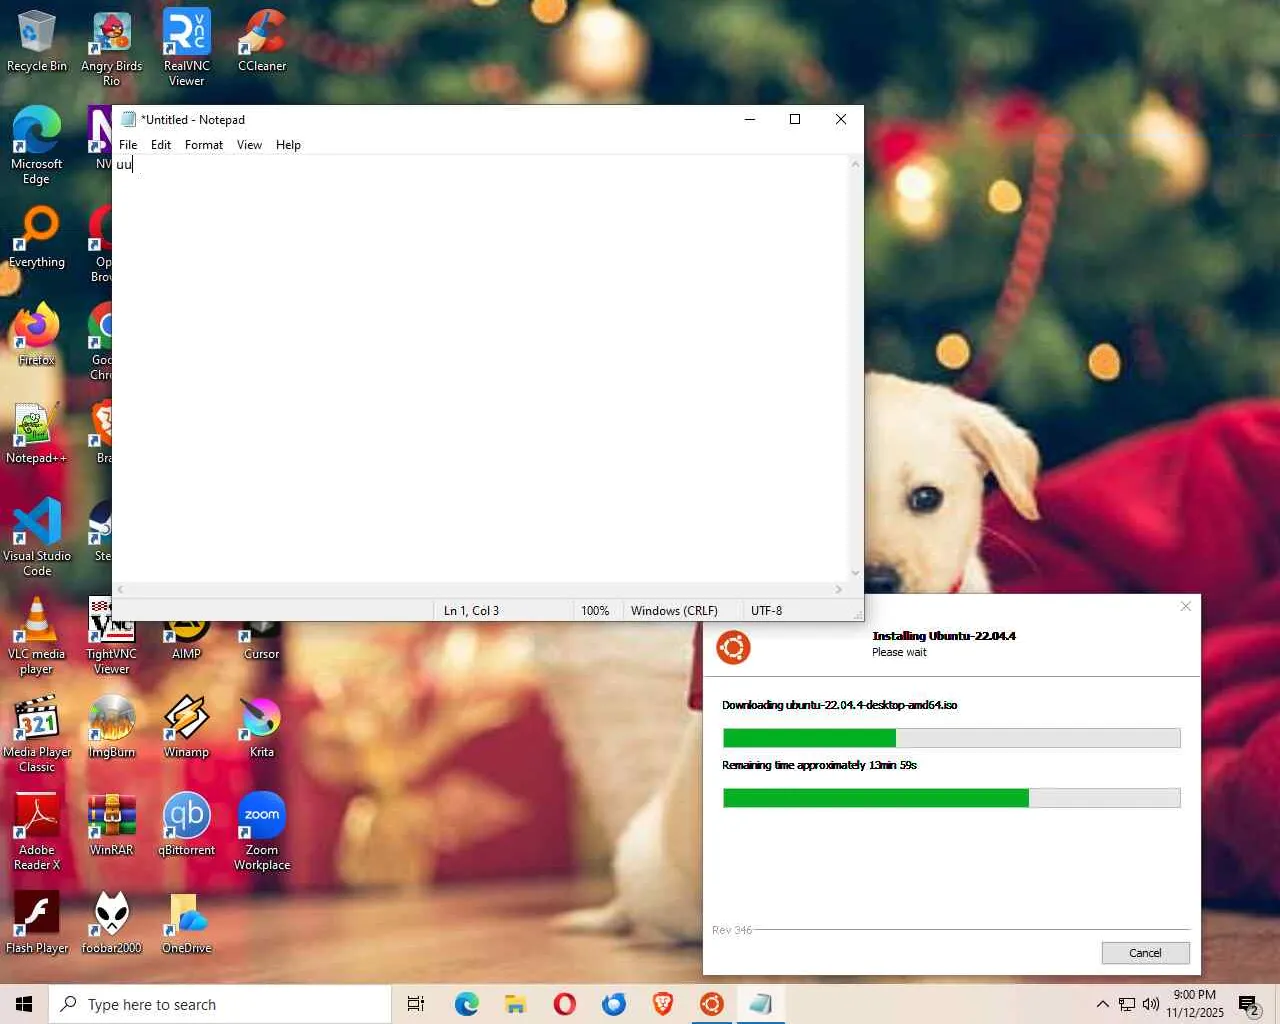Launch Brave browser from the taskbar

[x=663, y=1004]
